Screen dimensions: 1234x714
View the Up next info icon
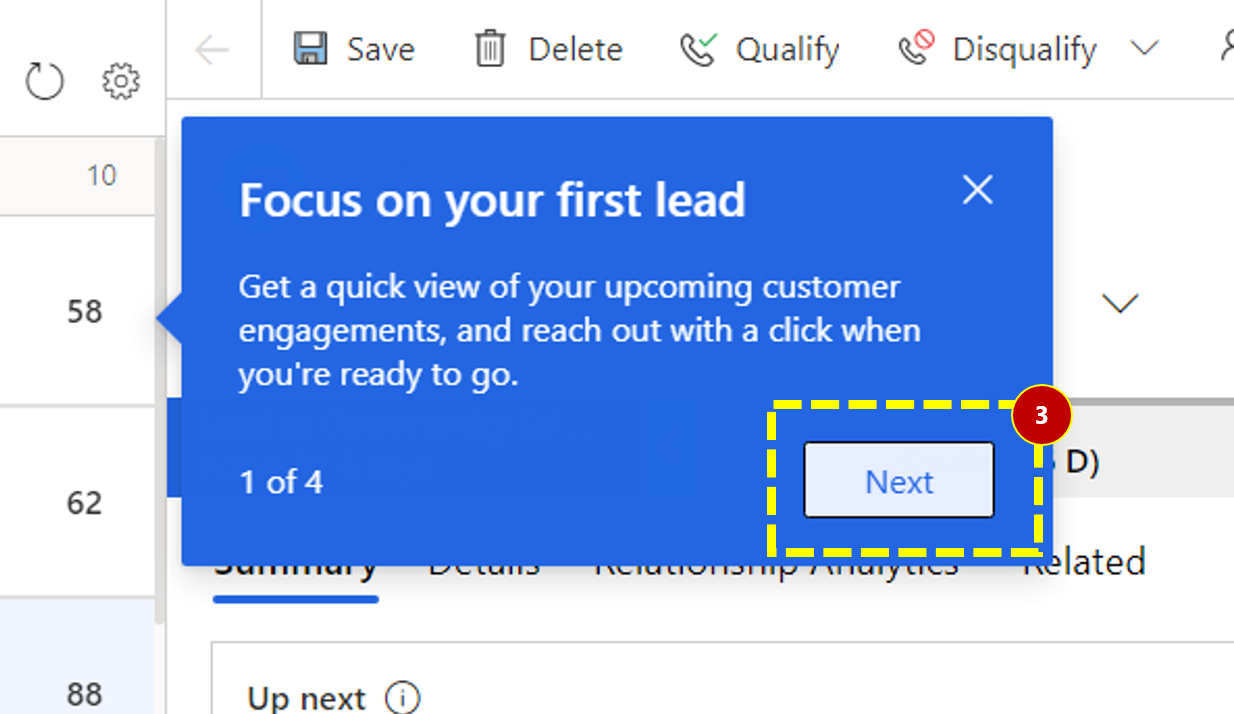click(x=404, y=697)
